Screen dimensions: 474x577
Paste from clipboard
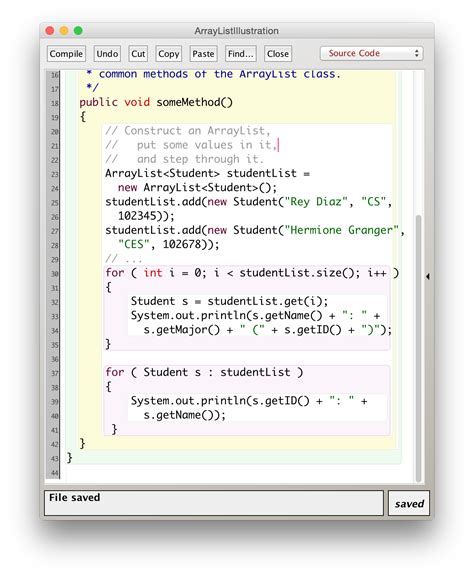click(x=203, y=54)
